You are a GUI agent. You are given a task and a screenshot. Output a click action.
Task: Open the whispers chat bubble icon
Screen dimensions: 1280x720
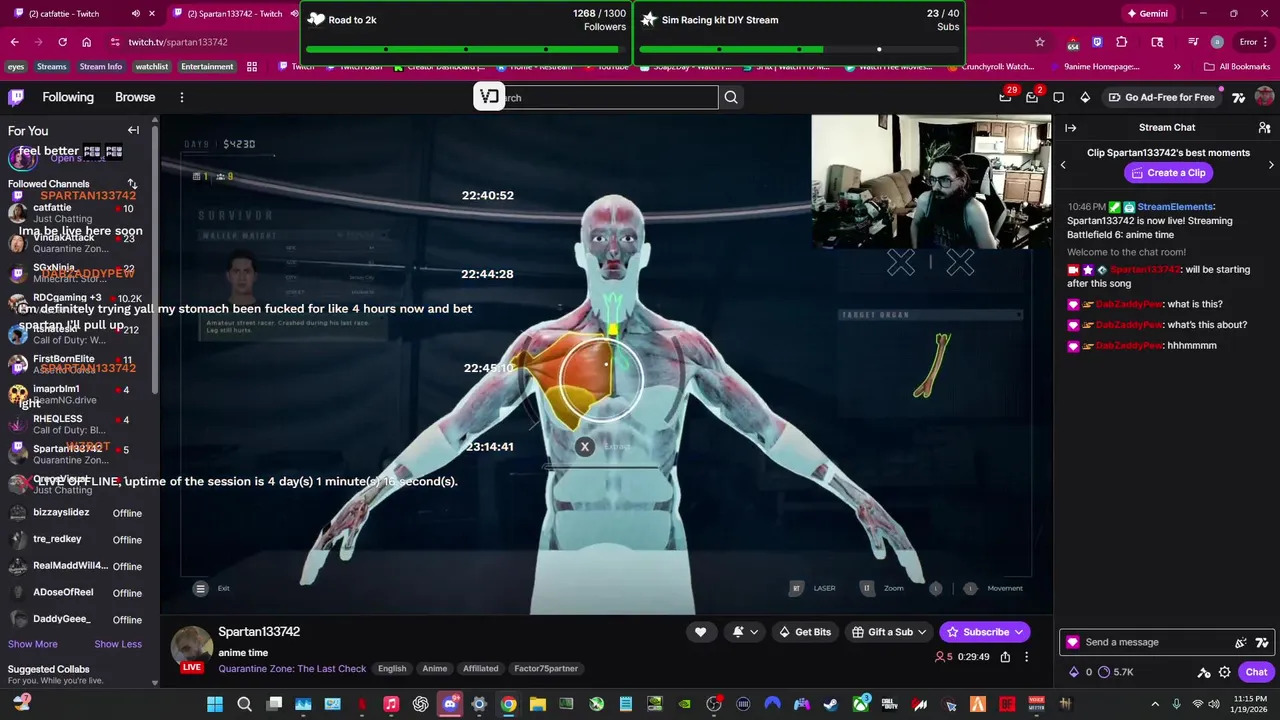point(1059,97)
